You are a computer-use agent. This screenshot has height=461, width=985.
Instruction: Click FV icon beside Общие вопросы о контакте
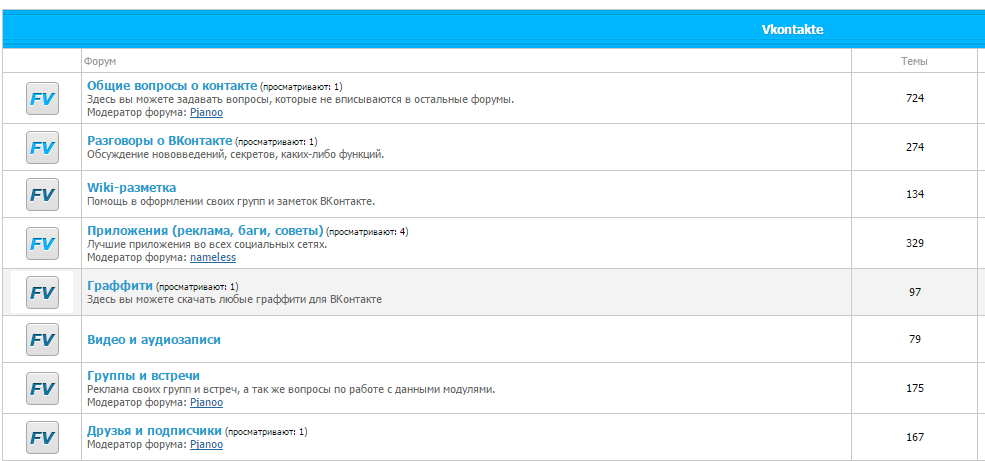tap(42, 99)
